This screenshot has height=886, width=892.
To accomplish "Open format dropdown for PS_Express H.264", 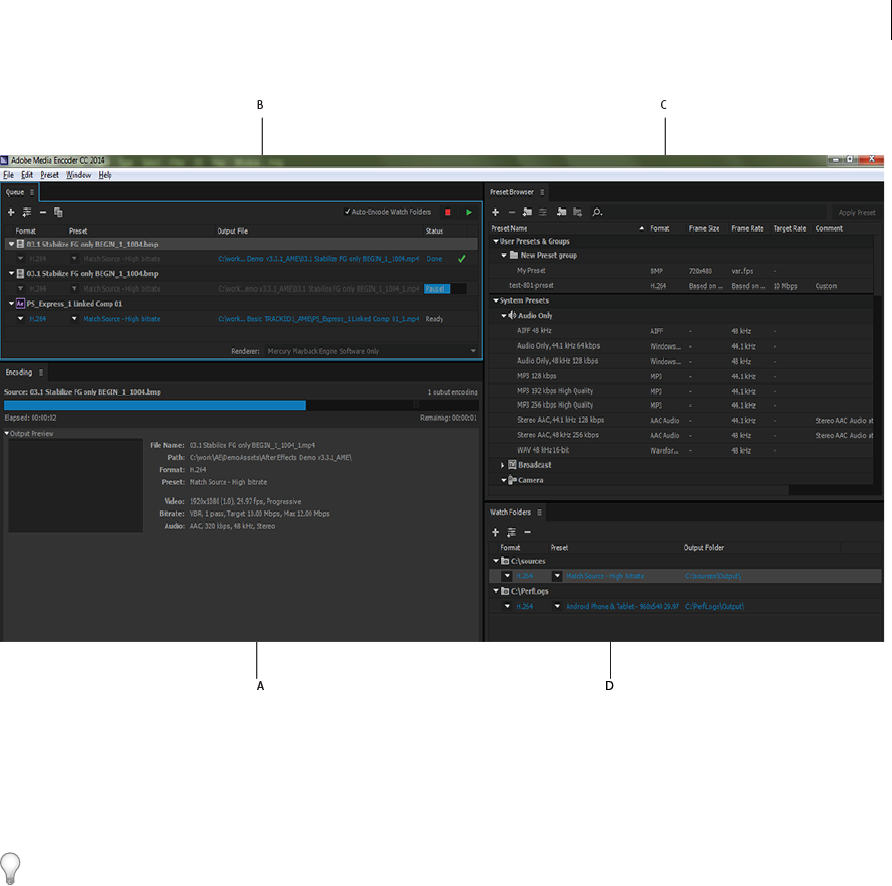I will click(20, 319).
